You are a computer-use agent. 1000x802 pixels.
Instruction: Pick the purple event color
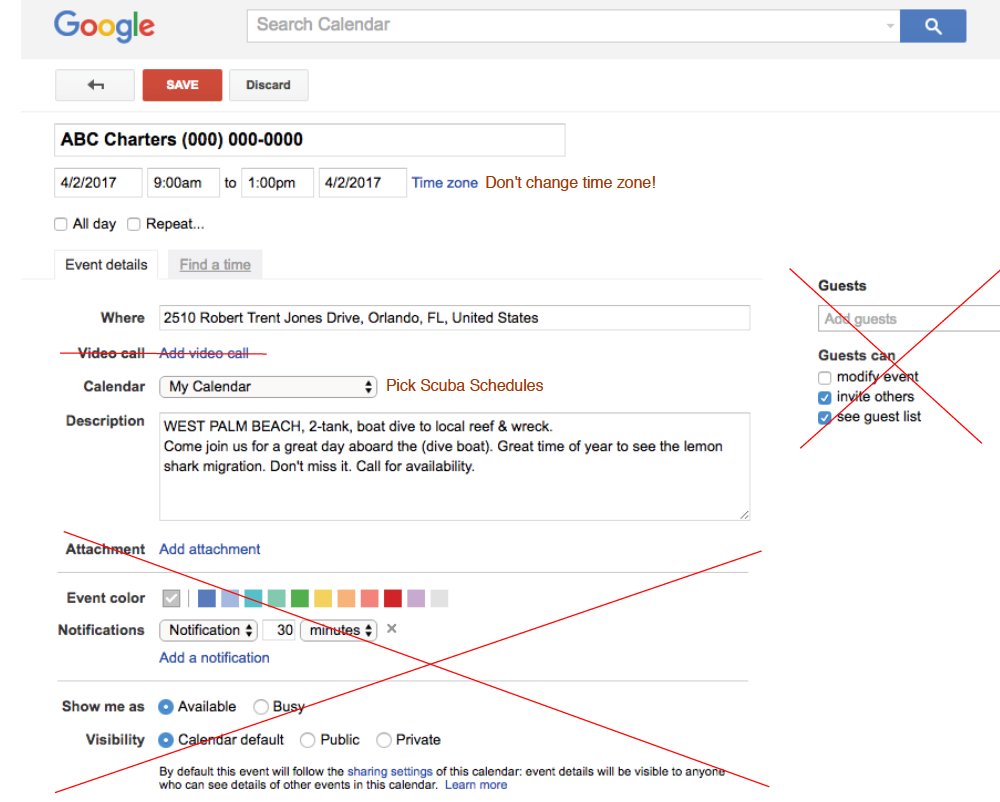coord(416,599)
